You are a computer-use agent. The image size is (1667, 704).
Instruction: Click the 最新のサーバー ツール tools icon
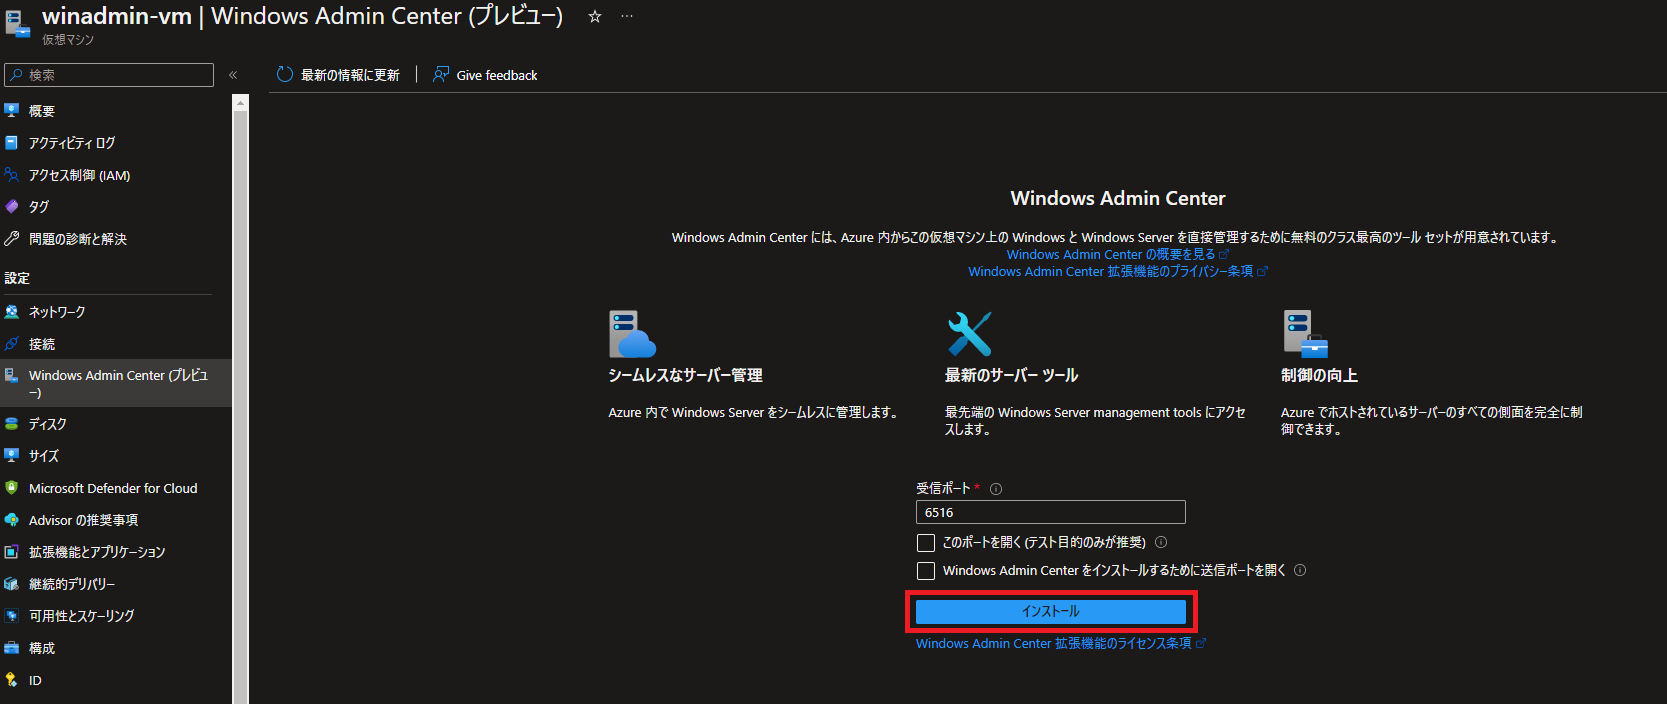pos(969,334)
